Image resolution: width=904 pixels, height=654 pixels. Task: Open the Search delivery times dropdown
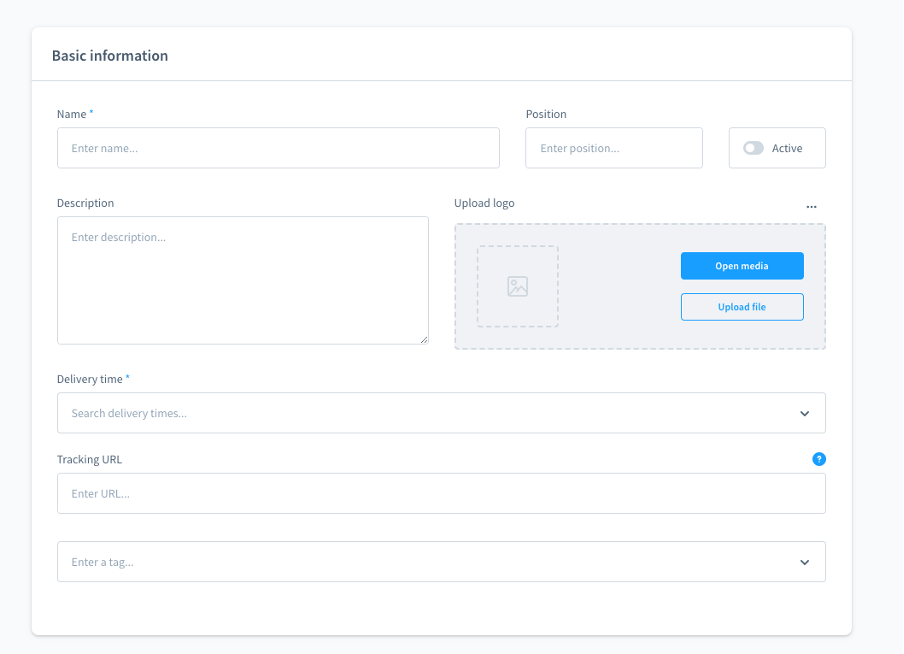pos(441,413)
